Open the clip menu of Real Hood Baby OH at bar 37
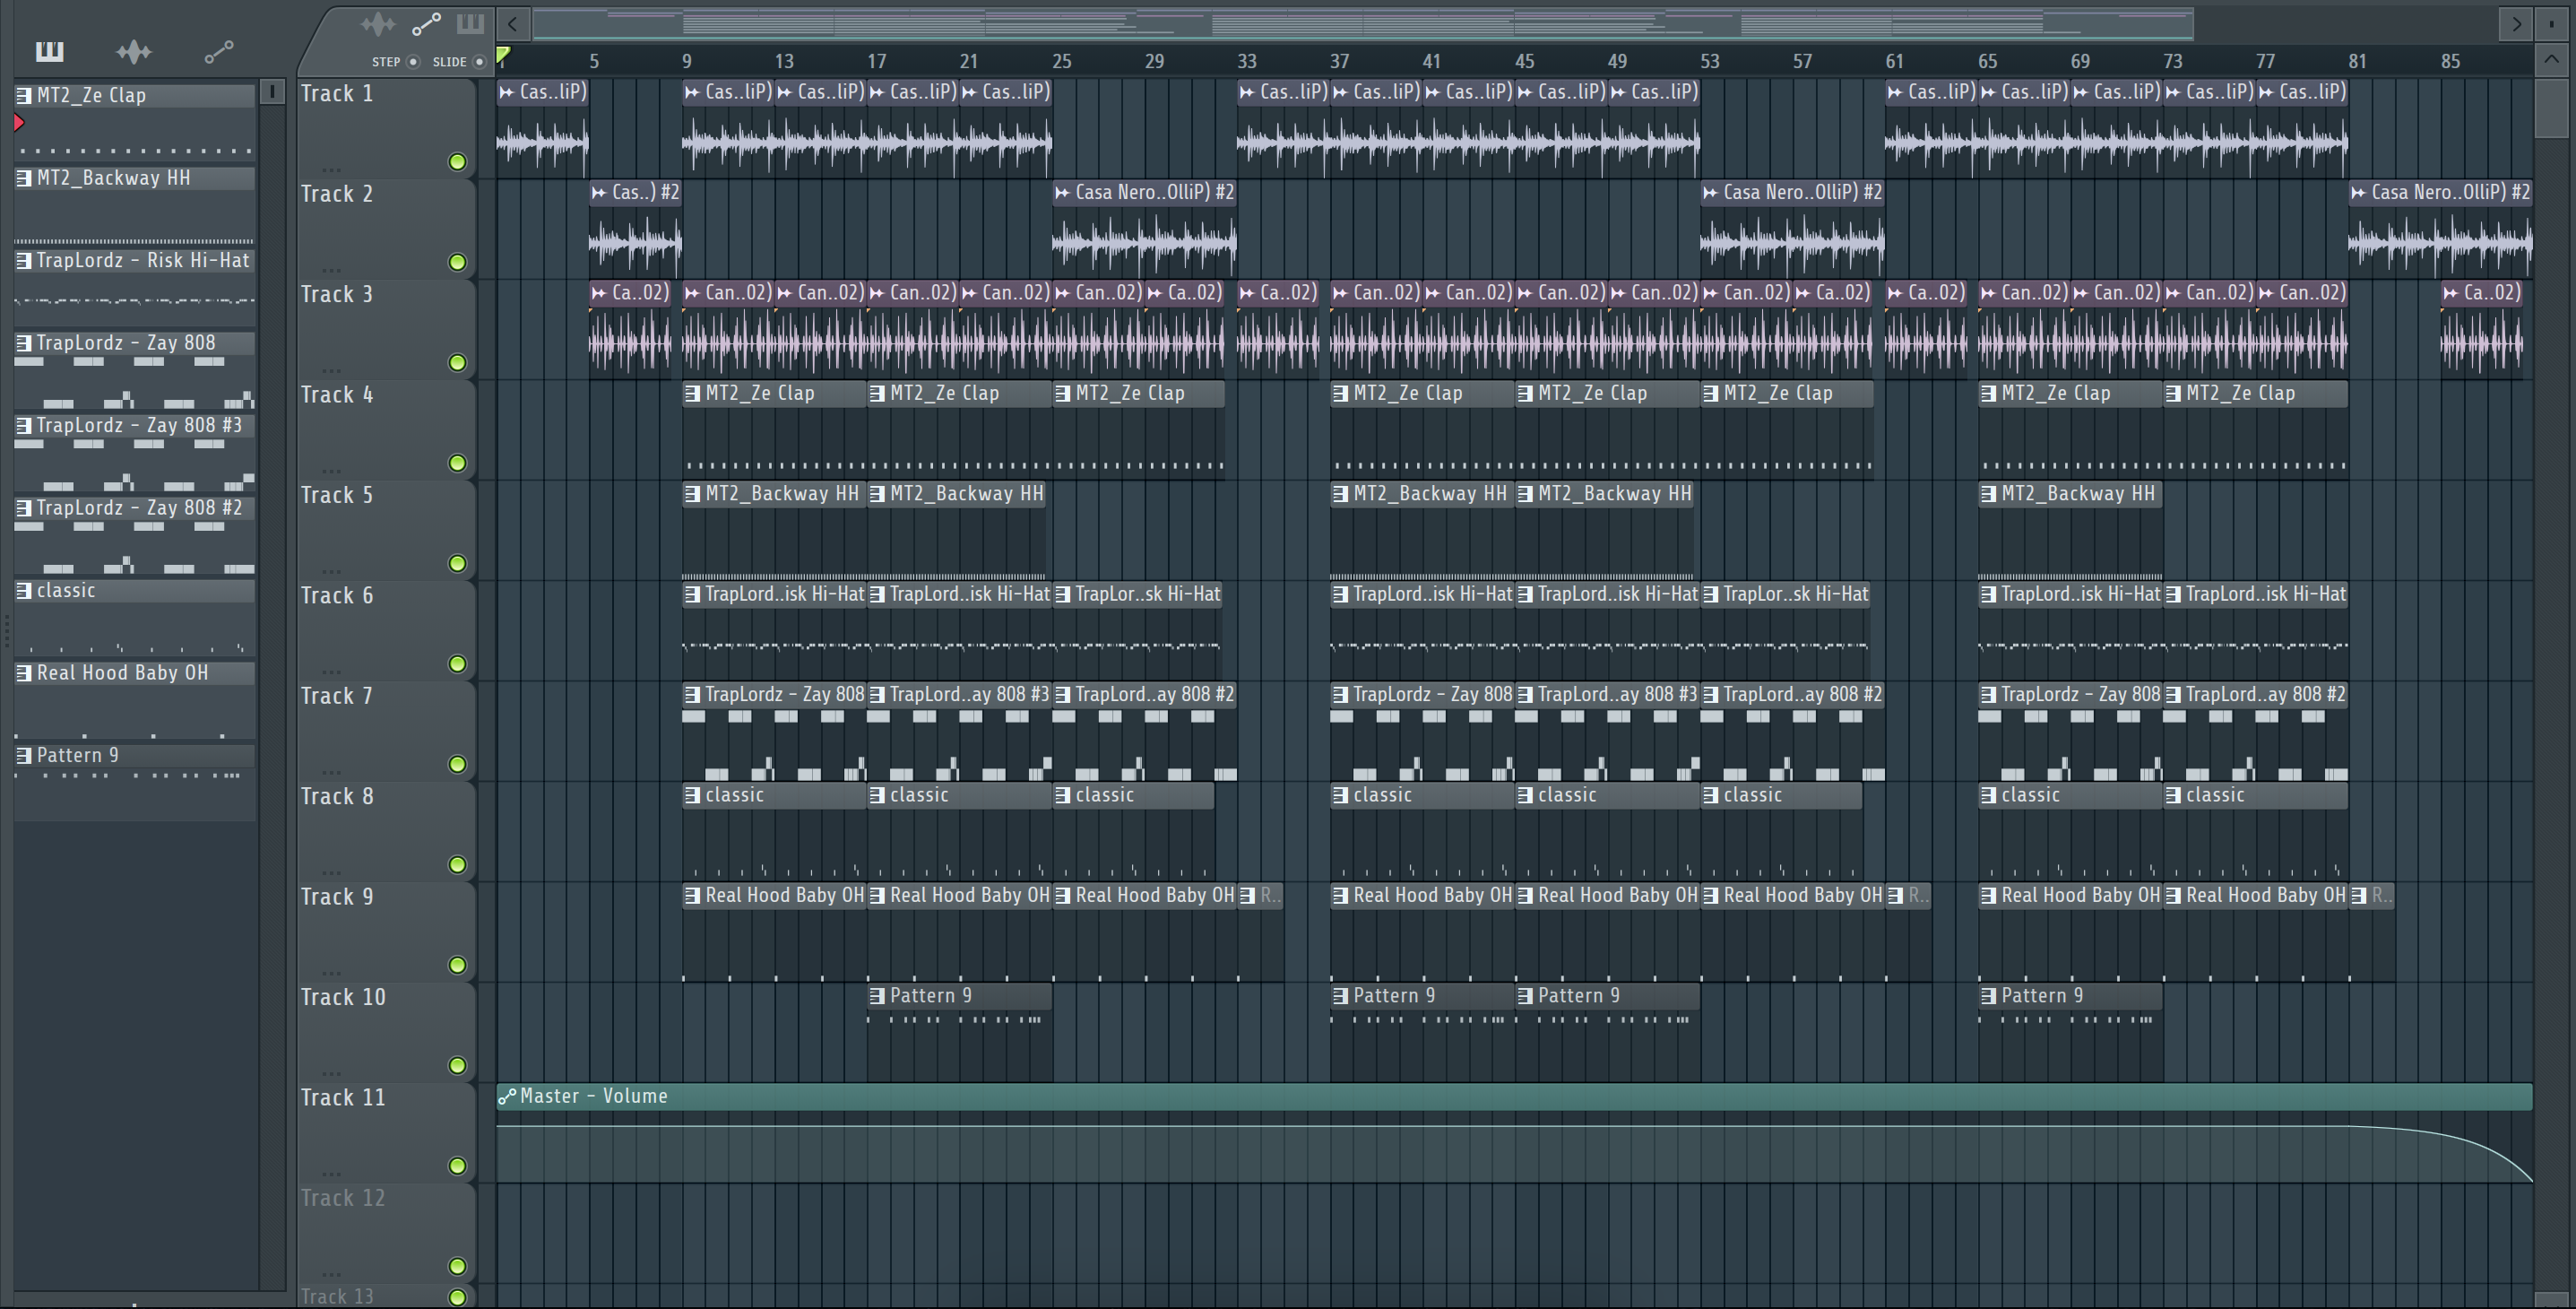 1340,896
